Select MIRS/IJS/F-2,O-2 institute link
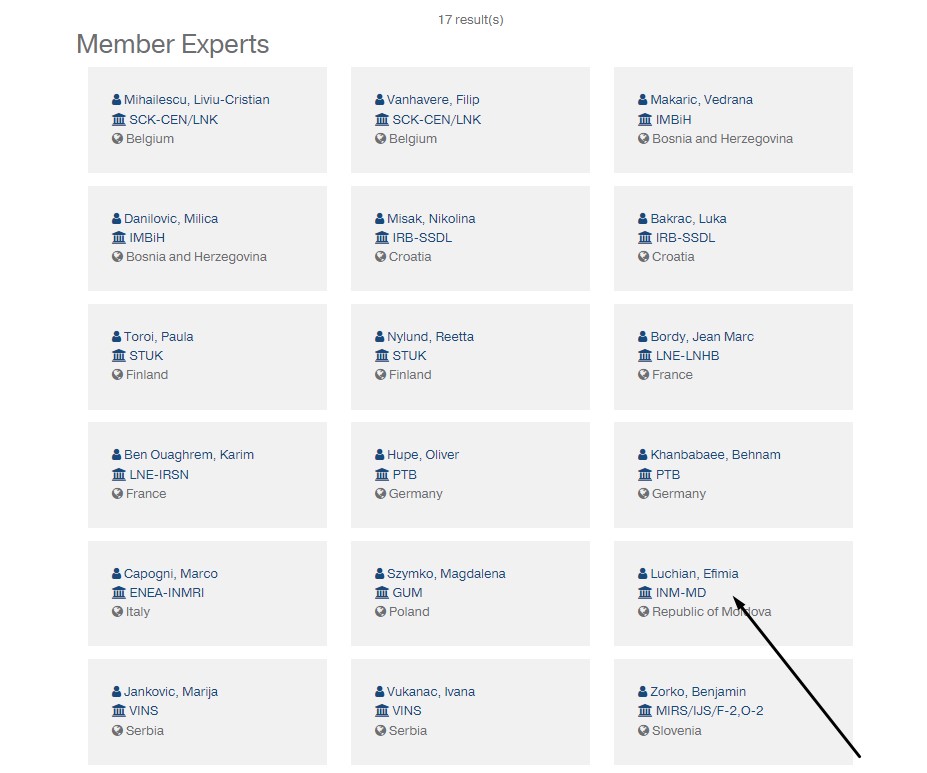Screen dimensions: 927x773 709,711
